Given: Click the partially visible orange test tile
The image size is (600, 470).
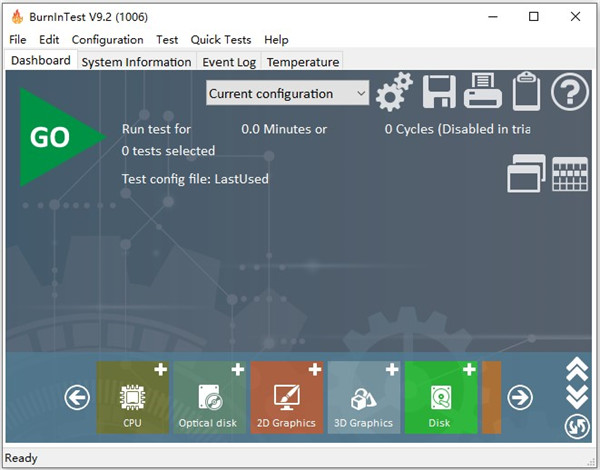Looking at the screenshot, I should 492,398.
